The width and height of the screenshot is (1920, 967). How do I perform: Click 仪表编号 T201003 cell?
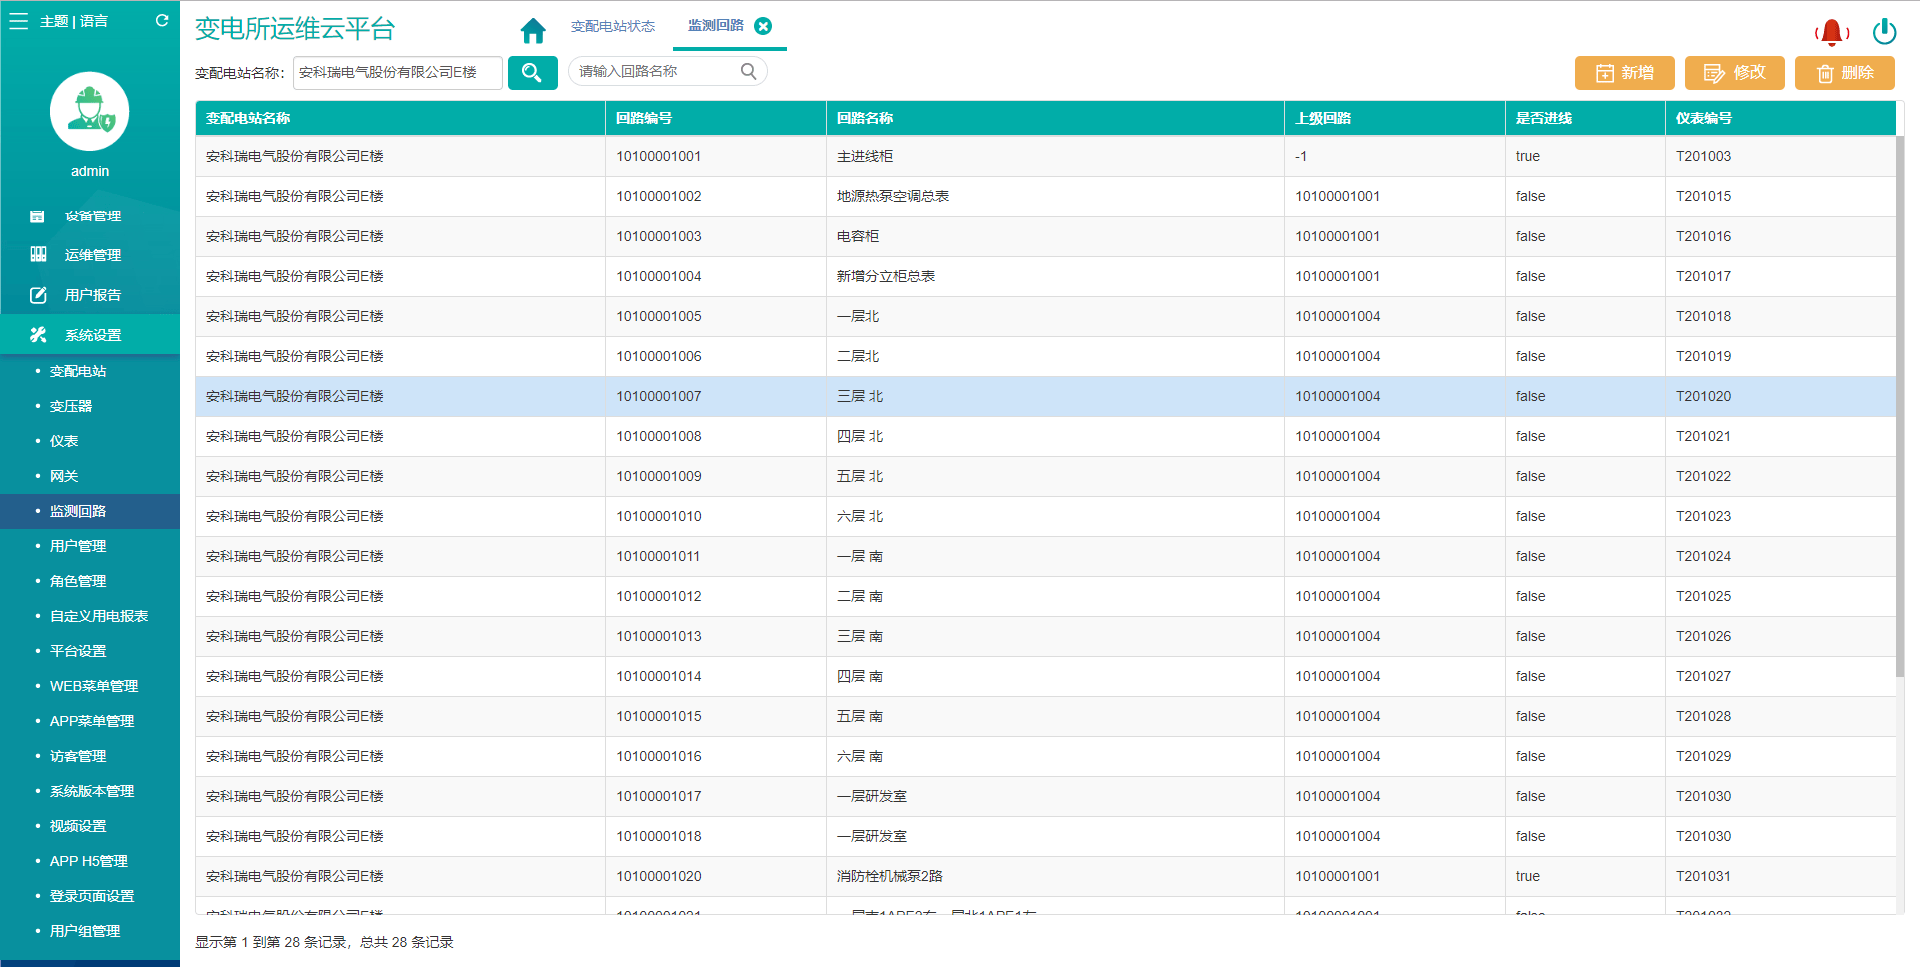click(x=1780, y=156)
